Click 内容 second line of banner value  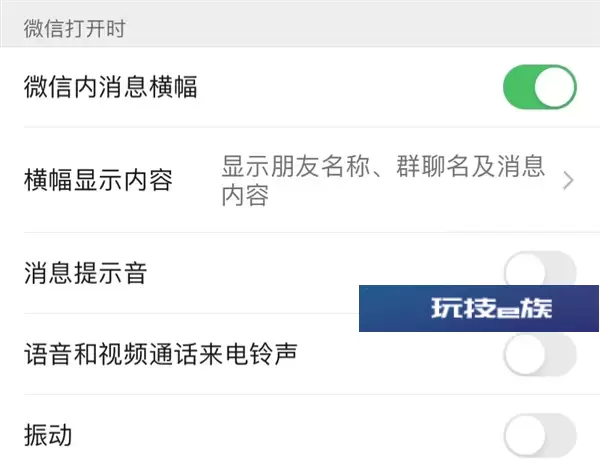[x=245, y=195]
